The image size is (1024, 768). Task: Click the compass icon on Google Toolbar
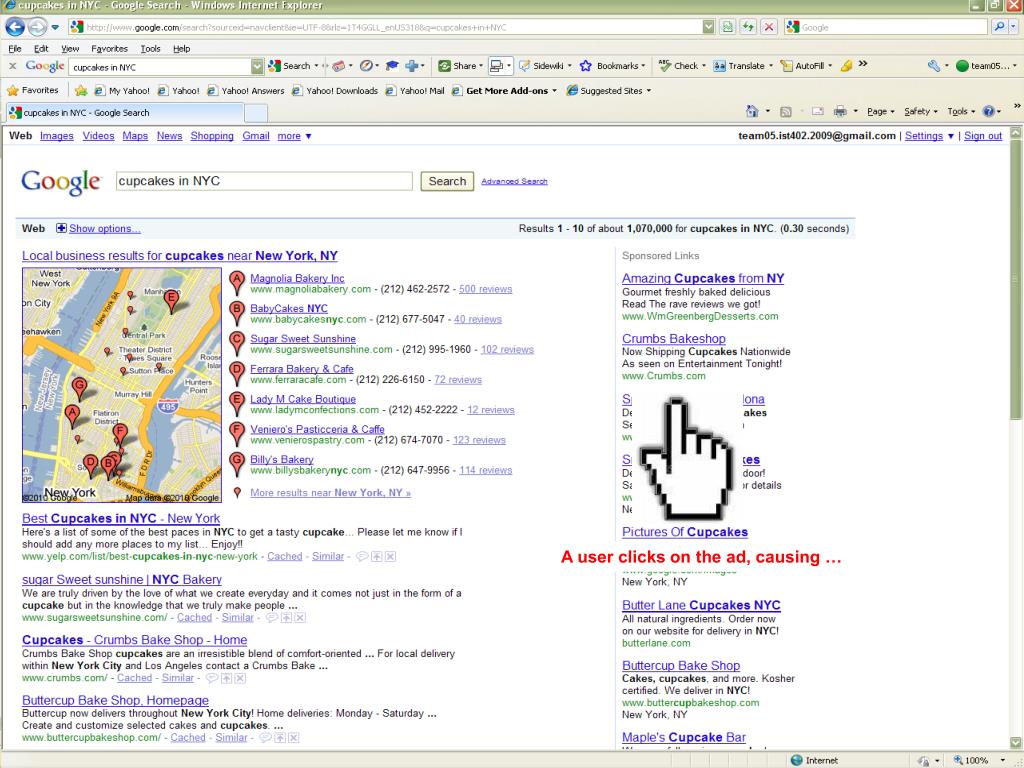coord(366,66)
